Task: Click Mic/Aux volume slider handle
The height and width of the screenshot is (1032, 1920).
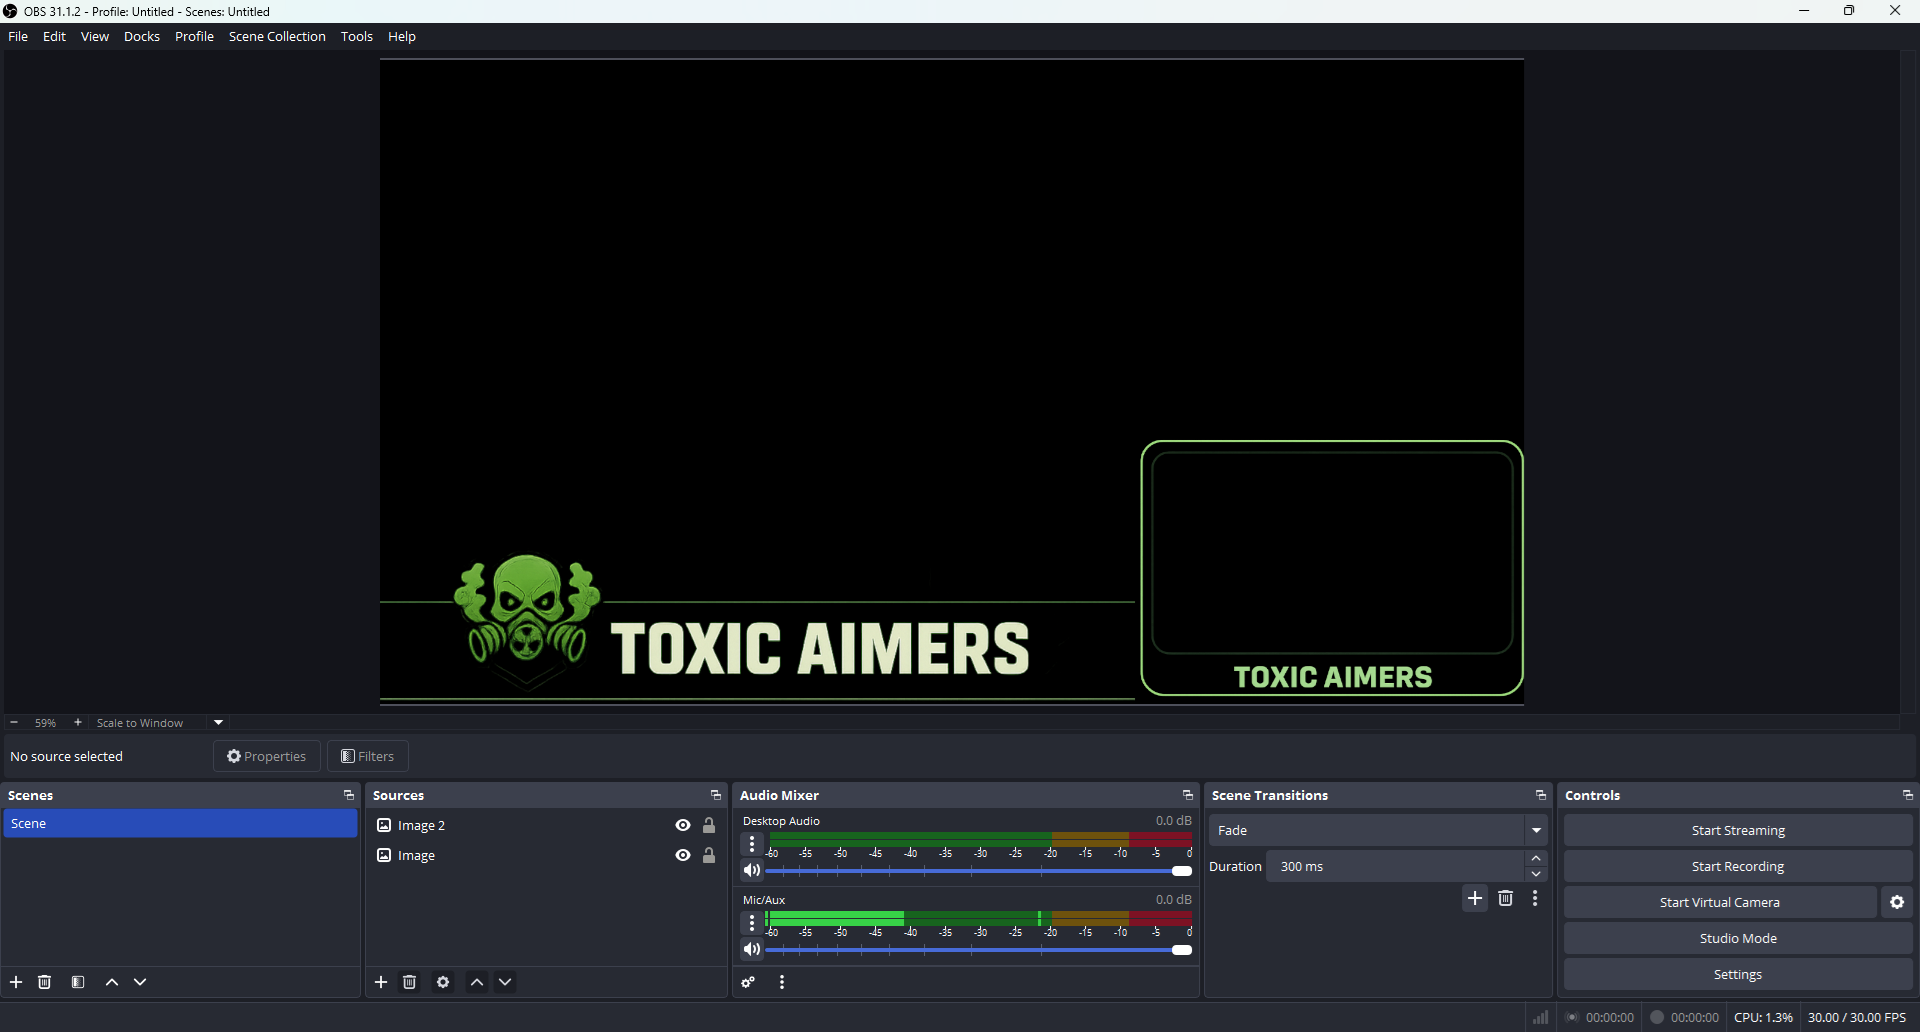Action: 1181,950
